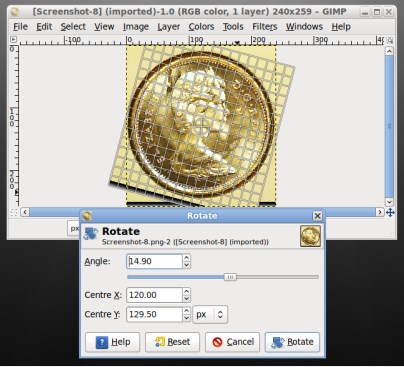The height and width of the screenshot is (367, 404).
Task: Open the Filters menu
Action: 265,27
